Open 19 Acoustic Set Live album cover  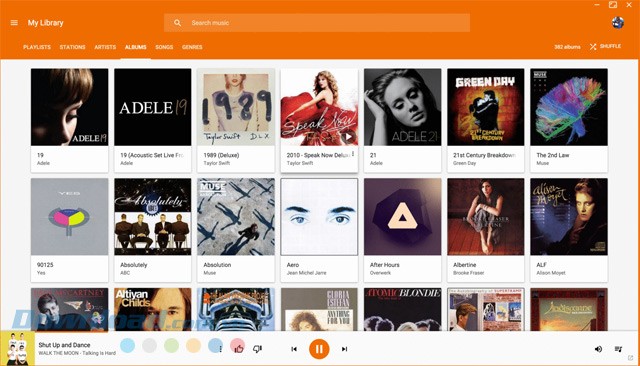153,107
